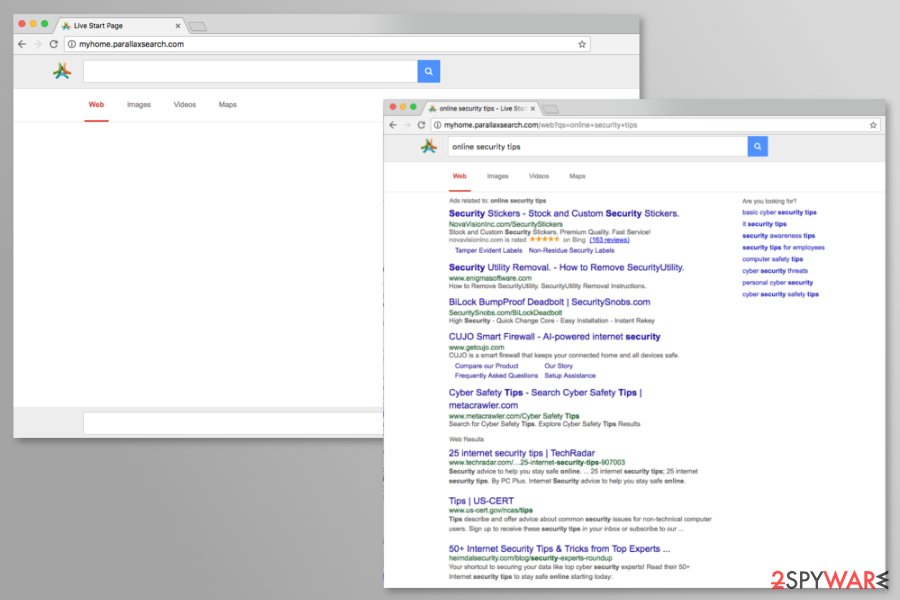Select the Web tab in the front window
The width and height of the screenshot is (900, 600).
[460, 176]
